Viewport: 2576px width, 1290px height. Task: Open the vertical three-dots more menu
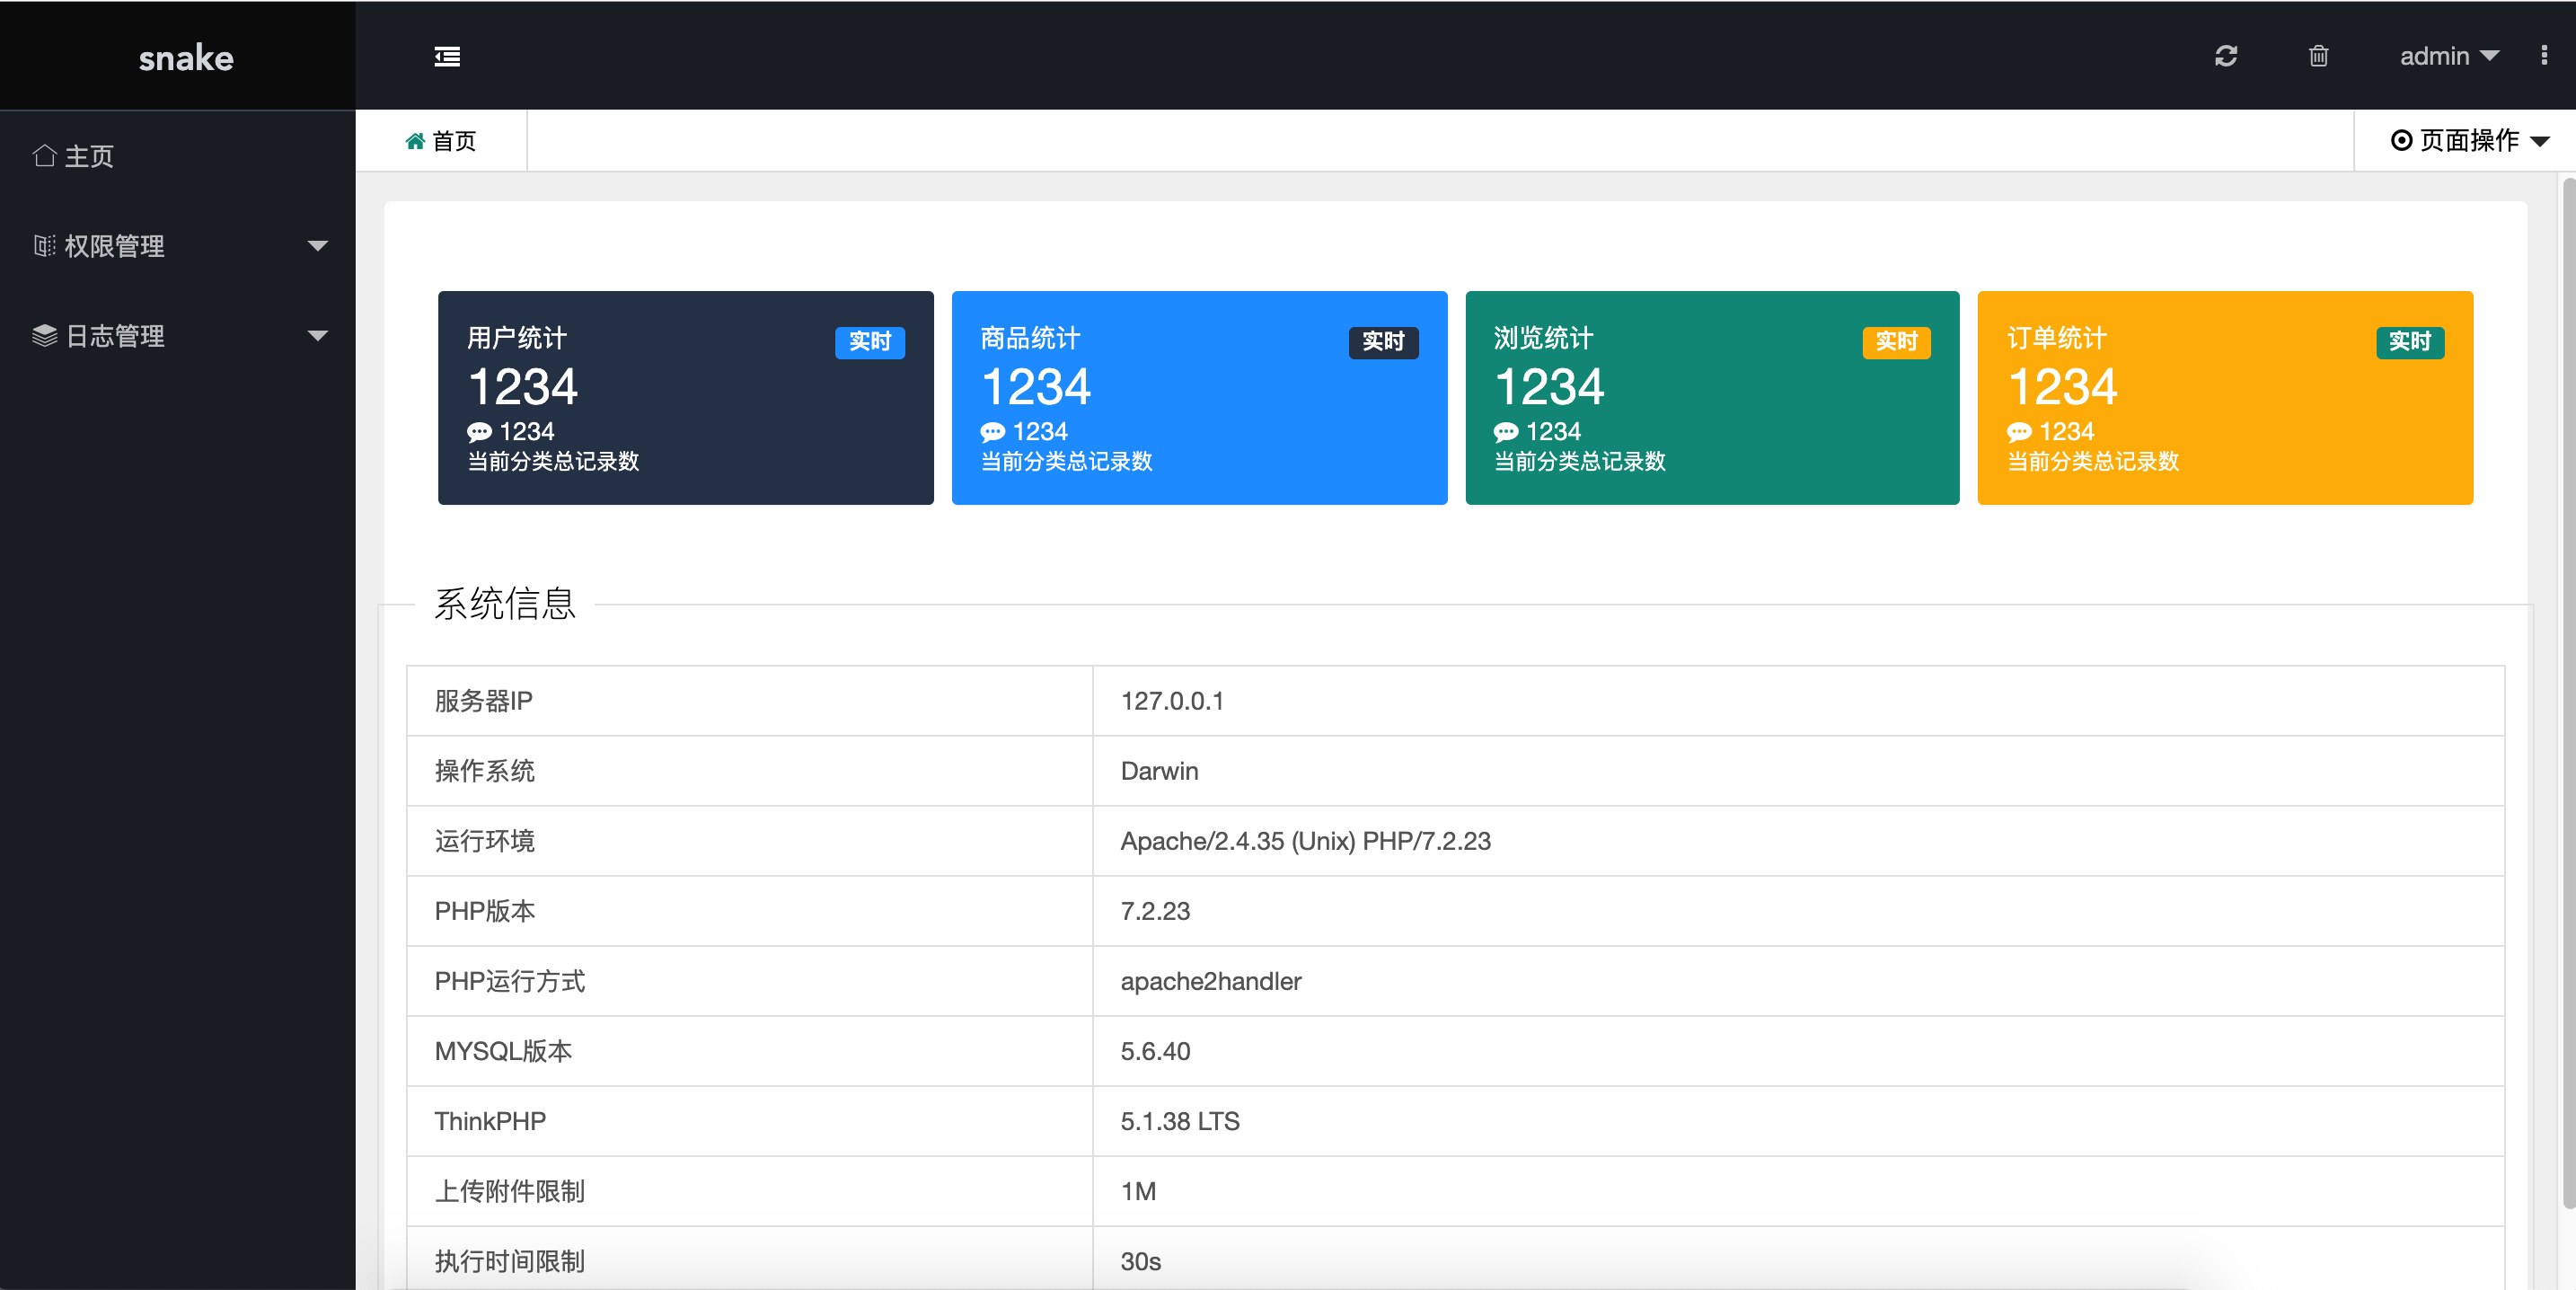click(2543, 56)
